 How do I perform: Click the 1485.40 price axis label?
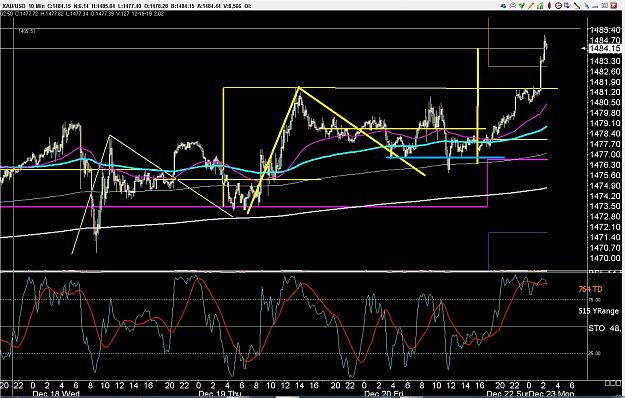[x=605, y=30]
